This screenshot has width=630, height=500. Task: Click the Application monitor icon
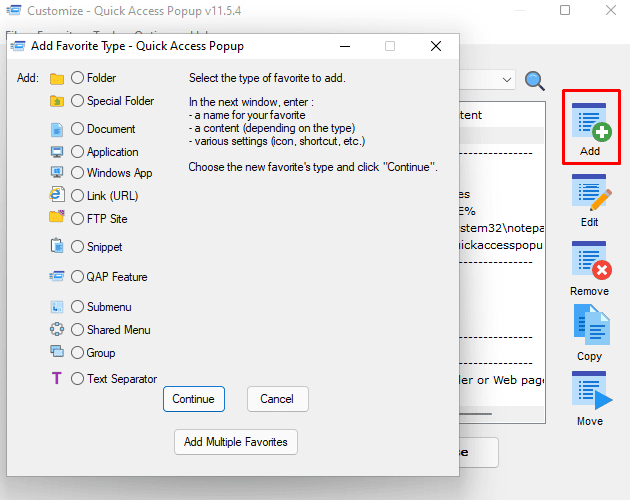[x=57, y=152]
